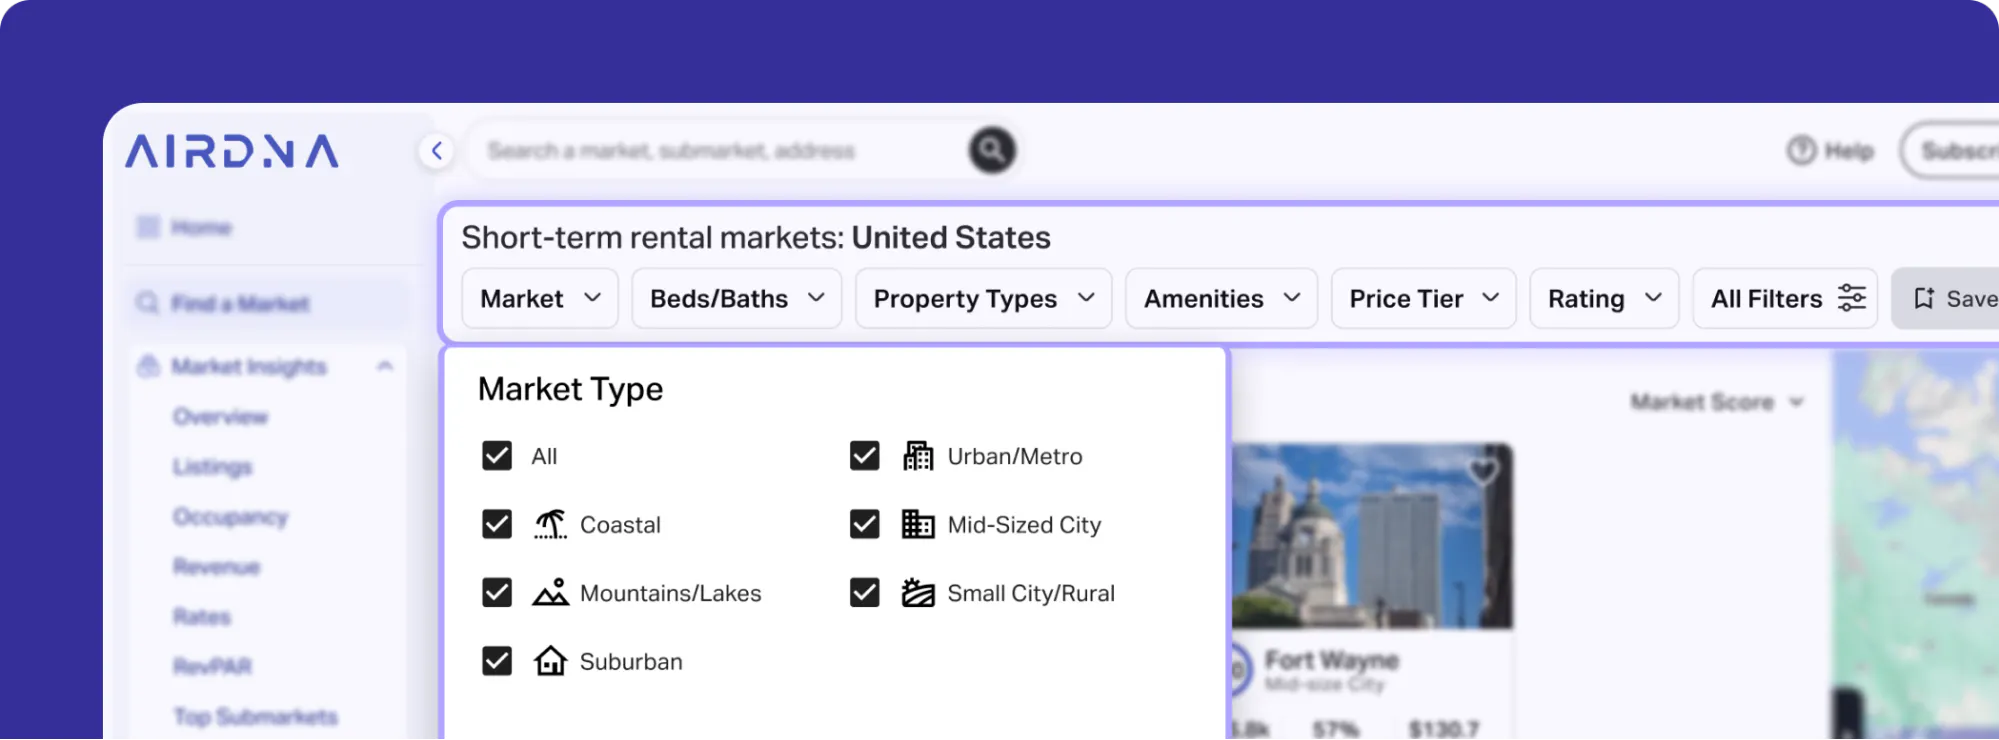Viewport: 1999px width, 740px height.
Task: Click the Save bookmark icon
Action: 1924,298
